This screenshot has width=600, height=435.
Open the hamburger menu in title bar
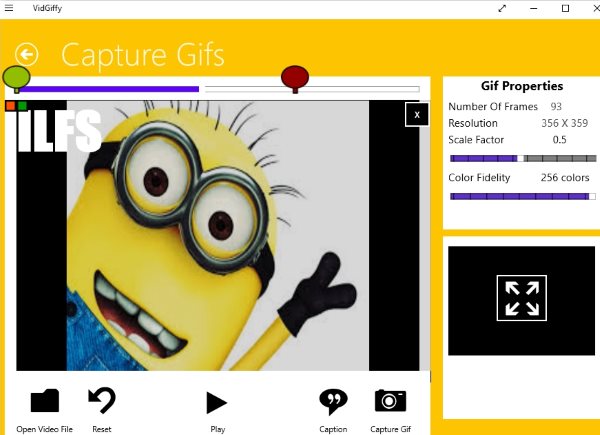(9, 8)
